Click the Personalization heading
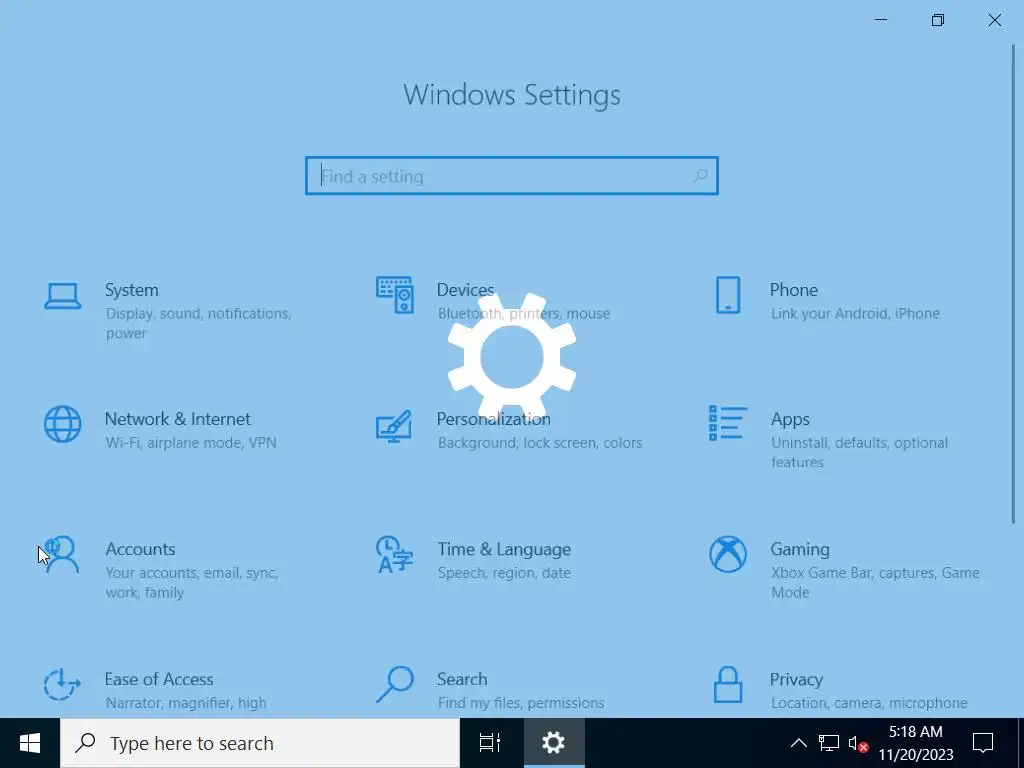1024x768 pixels. (494, 419)
